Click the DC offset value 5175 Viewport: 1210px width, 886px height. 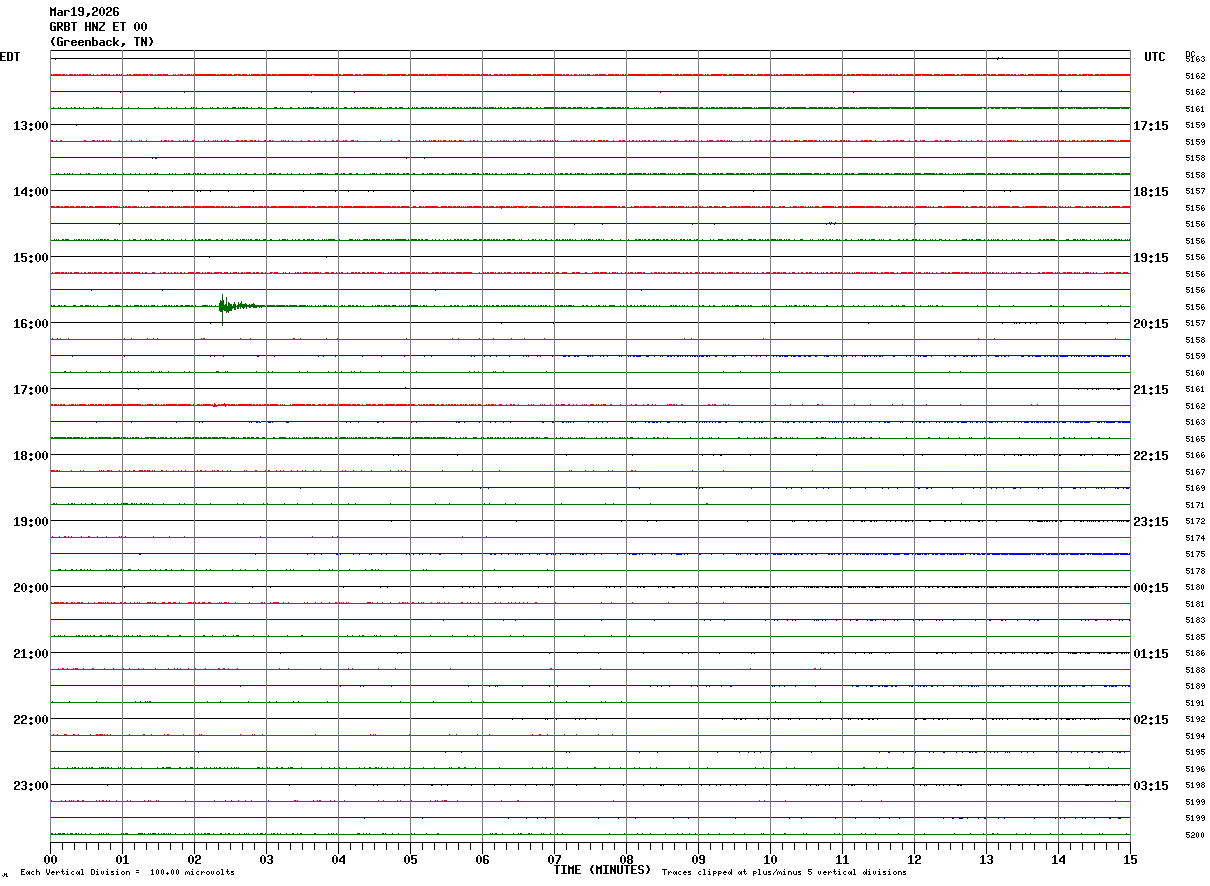[1195, 555]
